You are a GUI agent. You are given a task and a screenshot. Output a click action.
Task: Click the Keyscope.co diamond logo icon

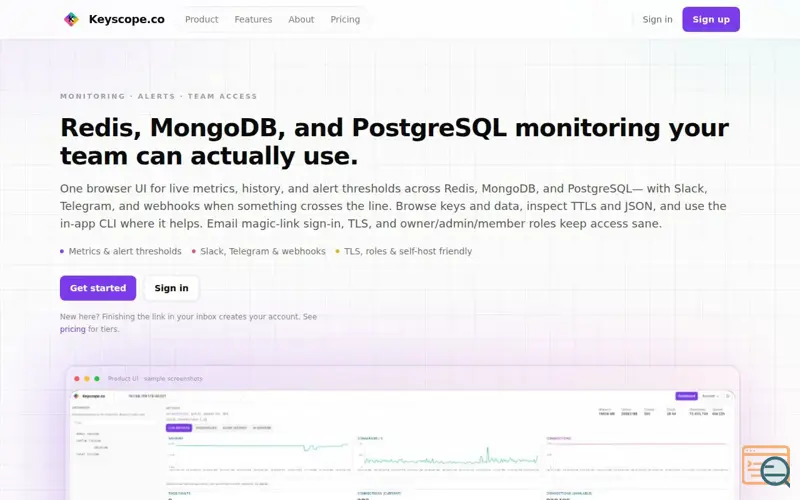click(x=71, y=19)
